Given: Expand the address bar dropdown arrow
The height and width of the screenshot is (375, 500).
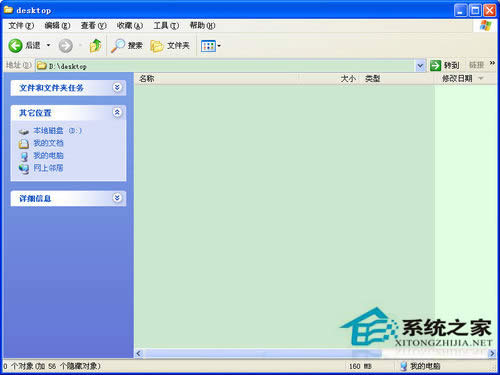Looking at the screenshot, I should coord(420,66).
